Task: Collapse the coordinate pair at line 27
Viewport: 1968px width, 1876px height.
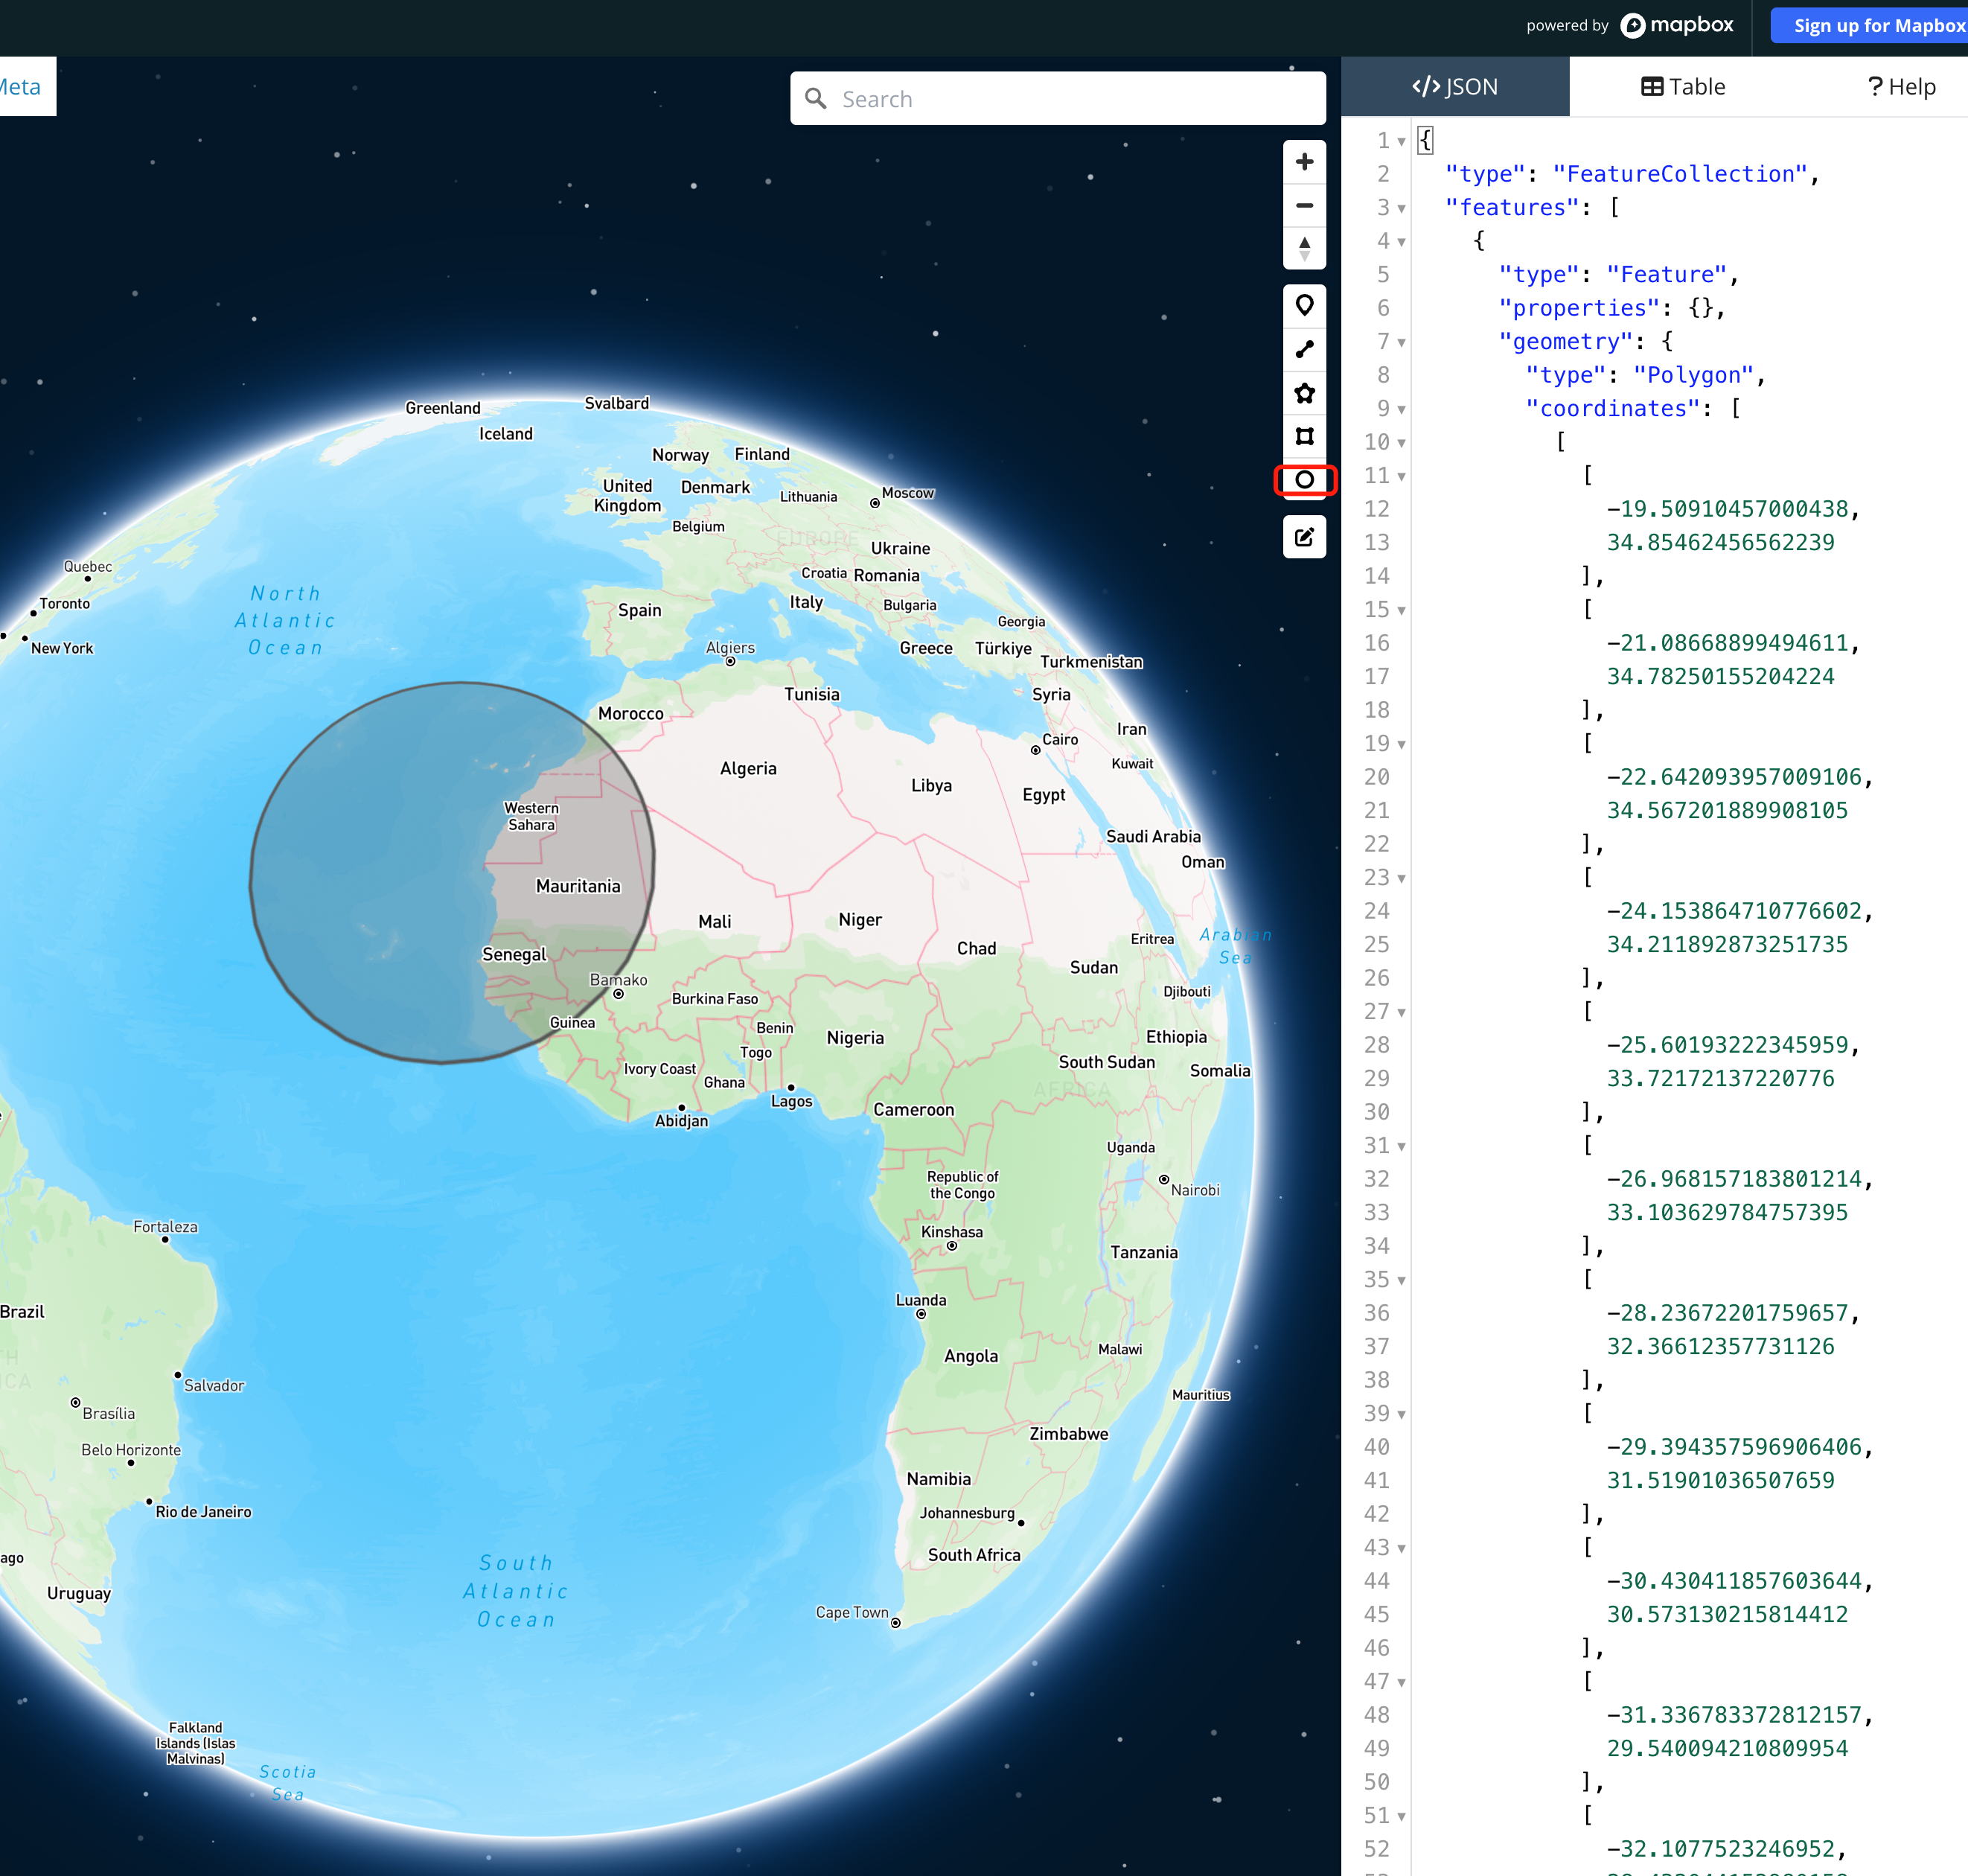Action: (x=1401, y=1012)
